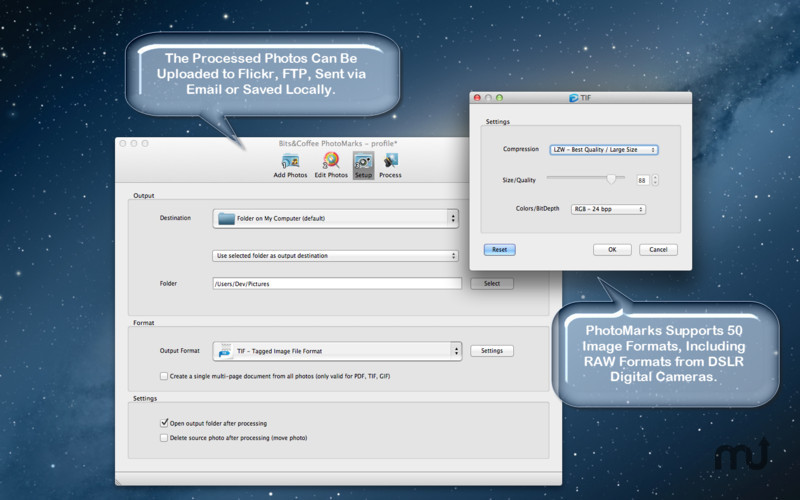Image resolution: width=800 pixels, height=500 pixels.
Task: Open the Colors/BitDepth dropdown
Action: coord(608,209)
